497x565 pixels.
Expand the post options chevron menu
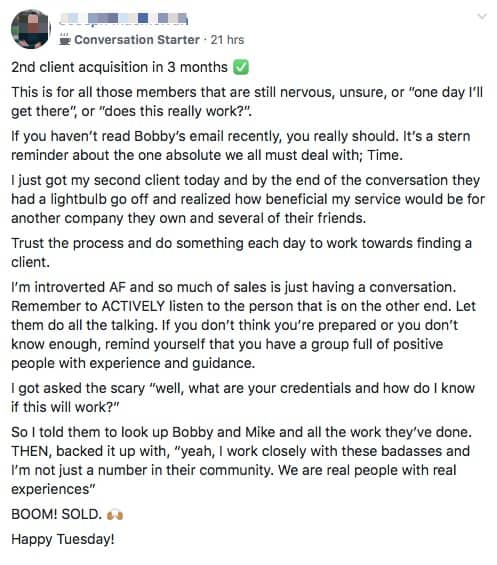(482, 17)
